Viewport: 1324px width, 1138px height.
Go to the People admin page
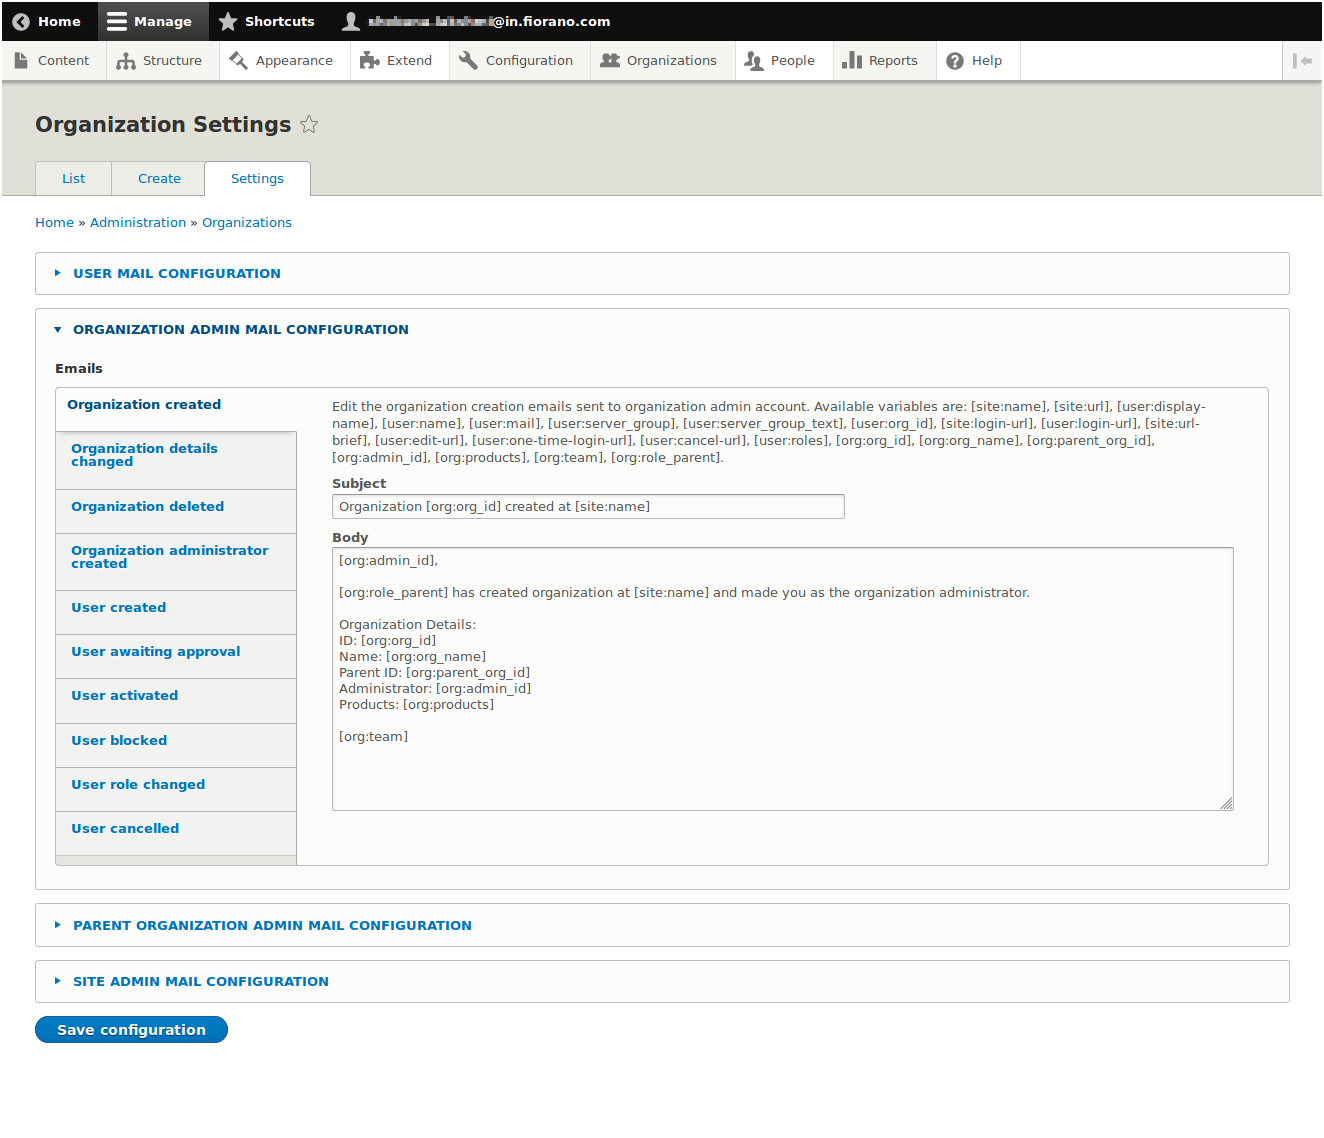point(780,61)
